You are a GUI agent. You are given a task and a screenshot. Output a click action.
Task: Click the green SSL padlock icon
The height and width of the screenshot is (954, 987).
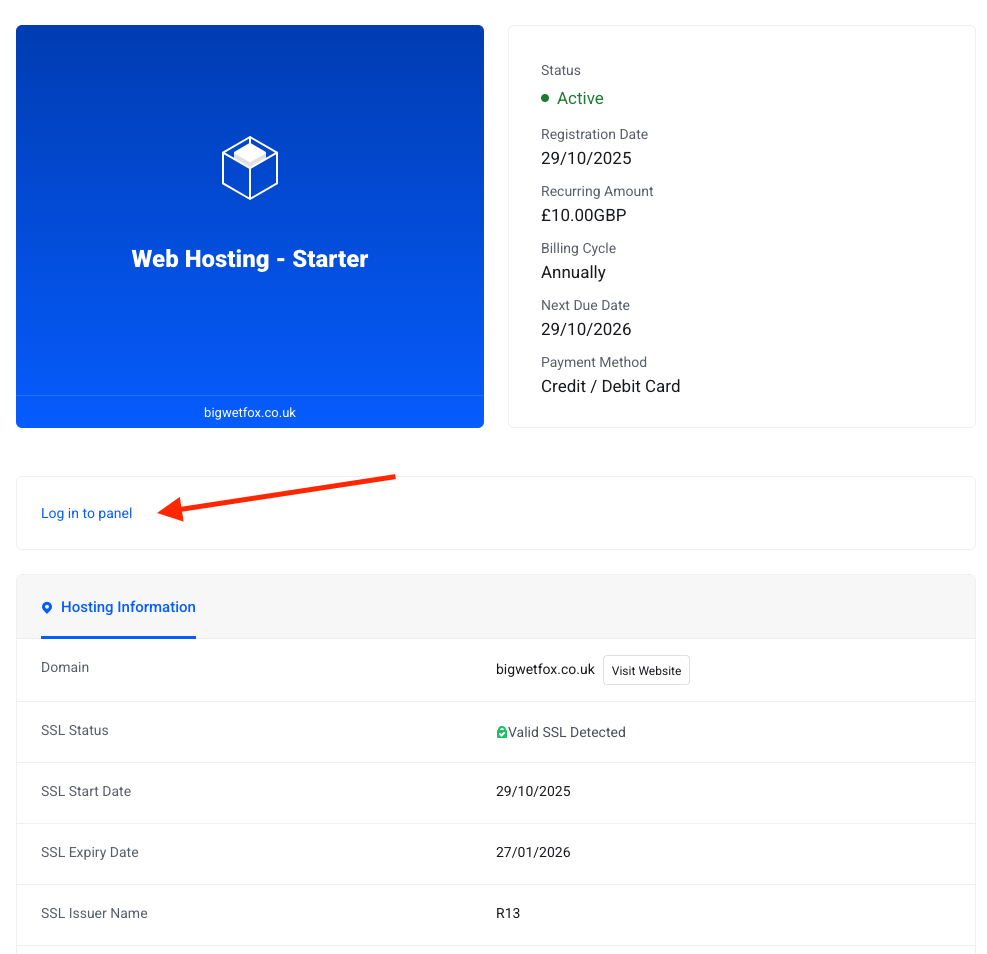[x=502, y=732]
